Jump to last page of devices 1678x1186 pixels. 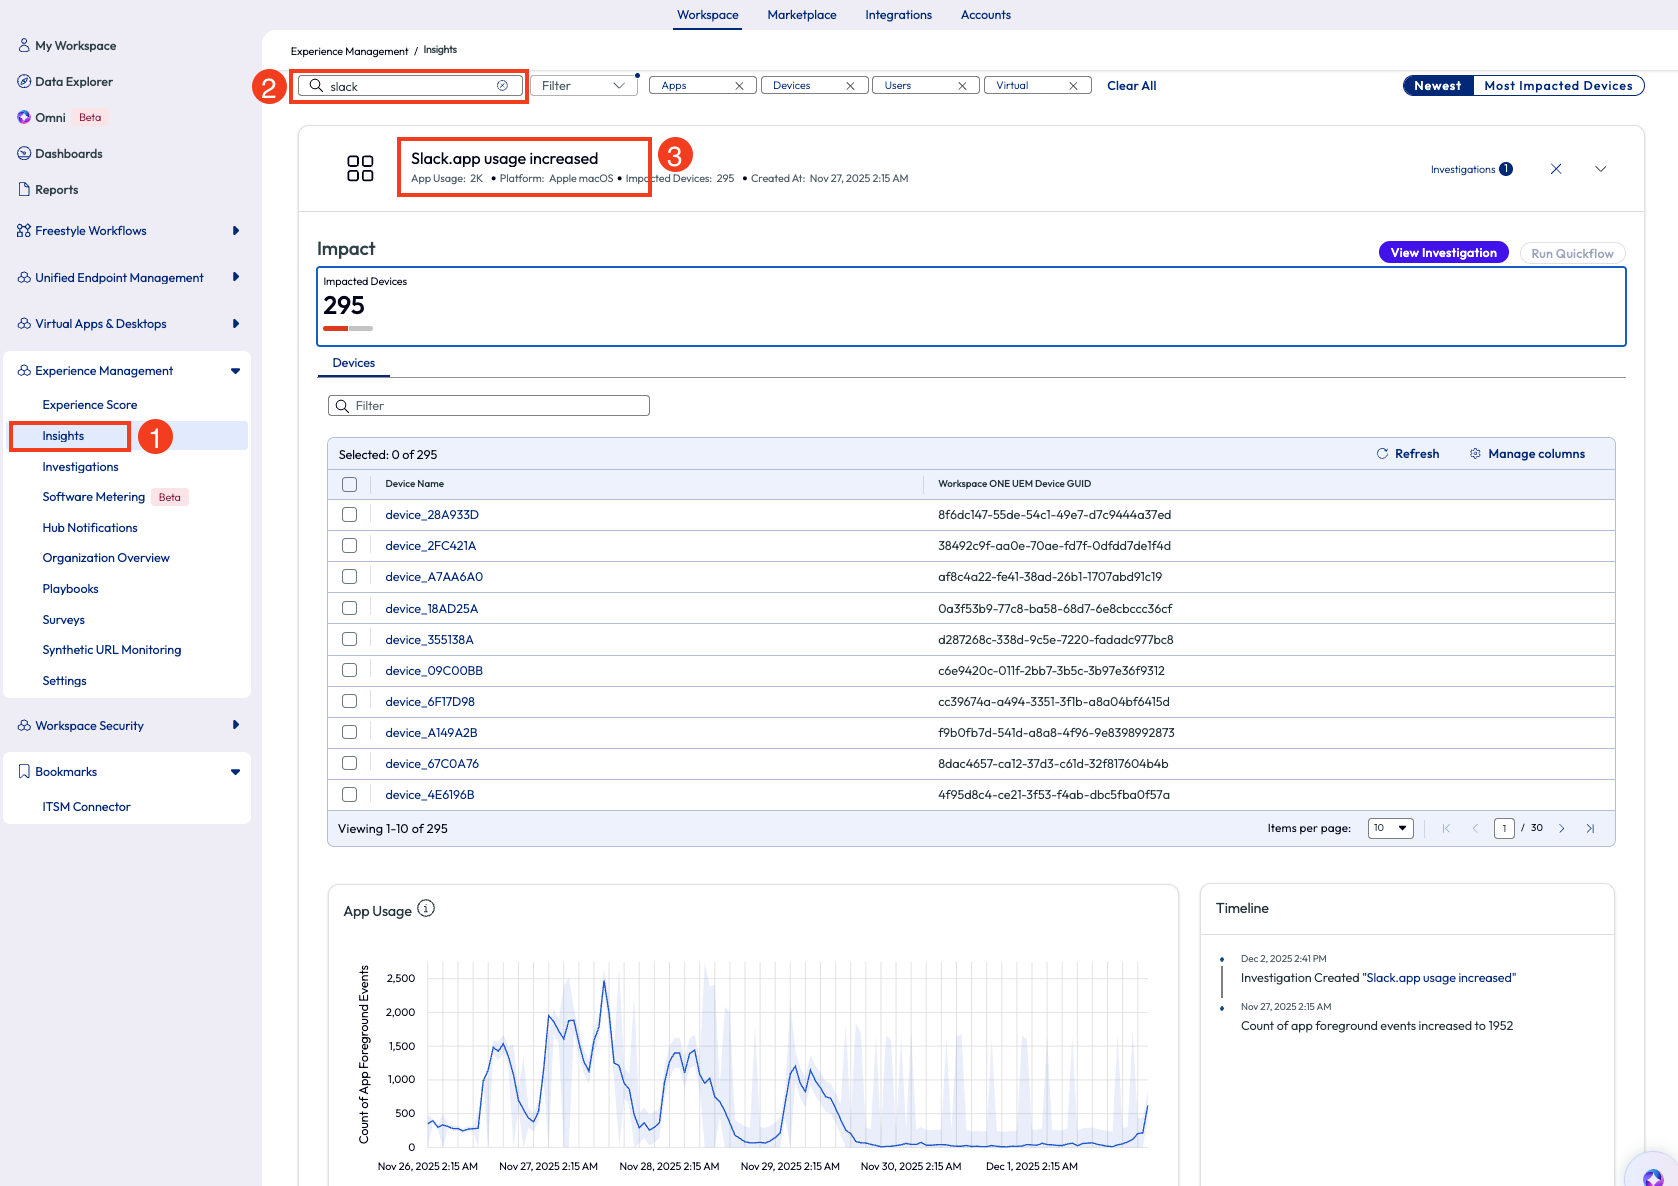(1590, 829)
